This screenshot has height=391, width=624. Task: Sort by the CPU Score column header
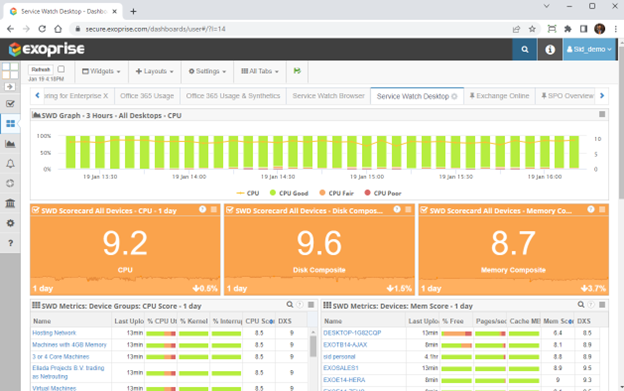click(x=259, y=321)
